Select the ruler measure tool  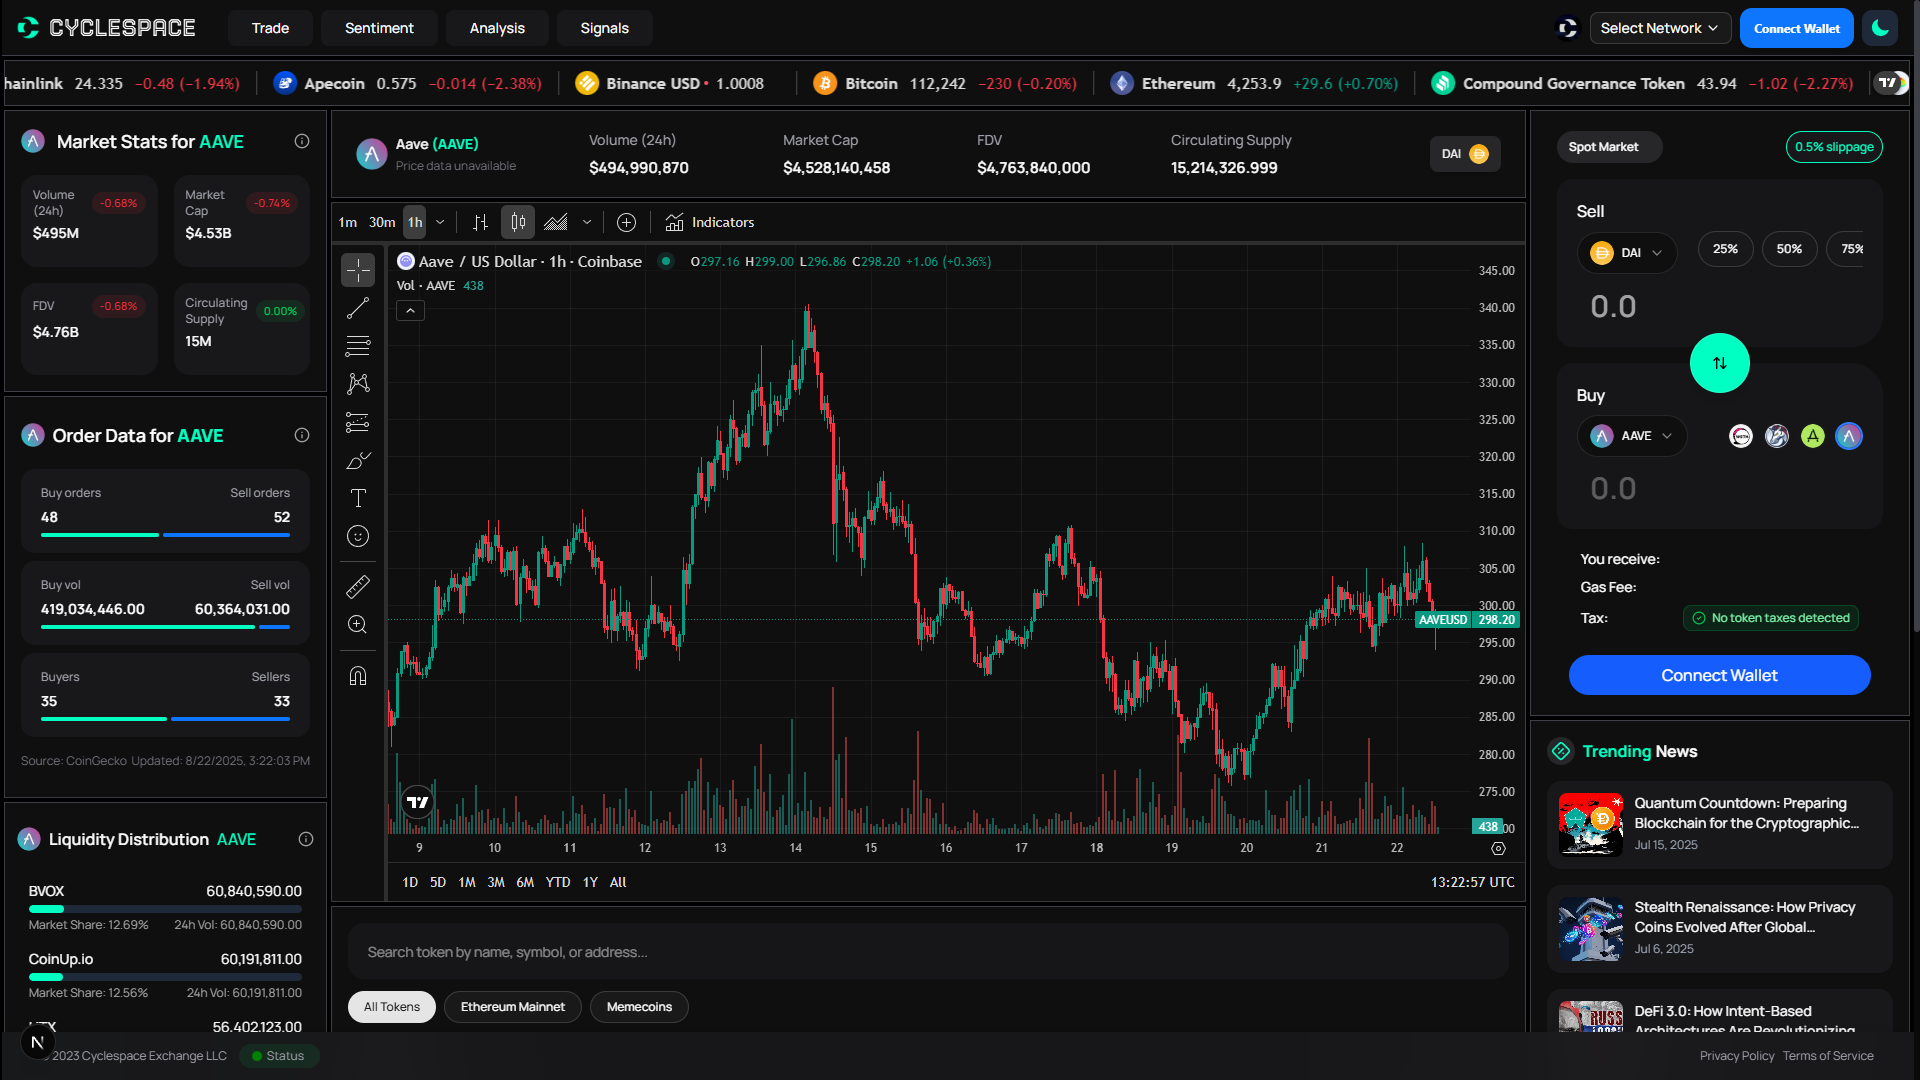(x=358, y=587)
